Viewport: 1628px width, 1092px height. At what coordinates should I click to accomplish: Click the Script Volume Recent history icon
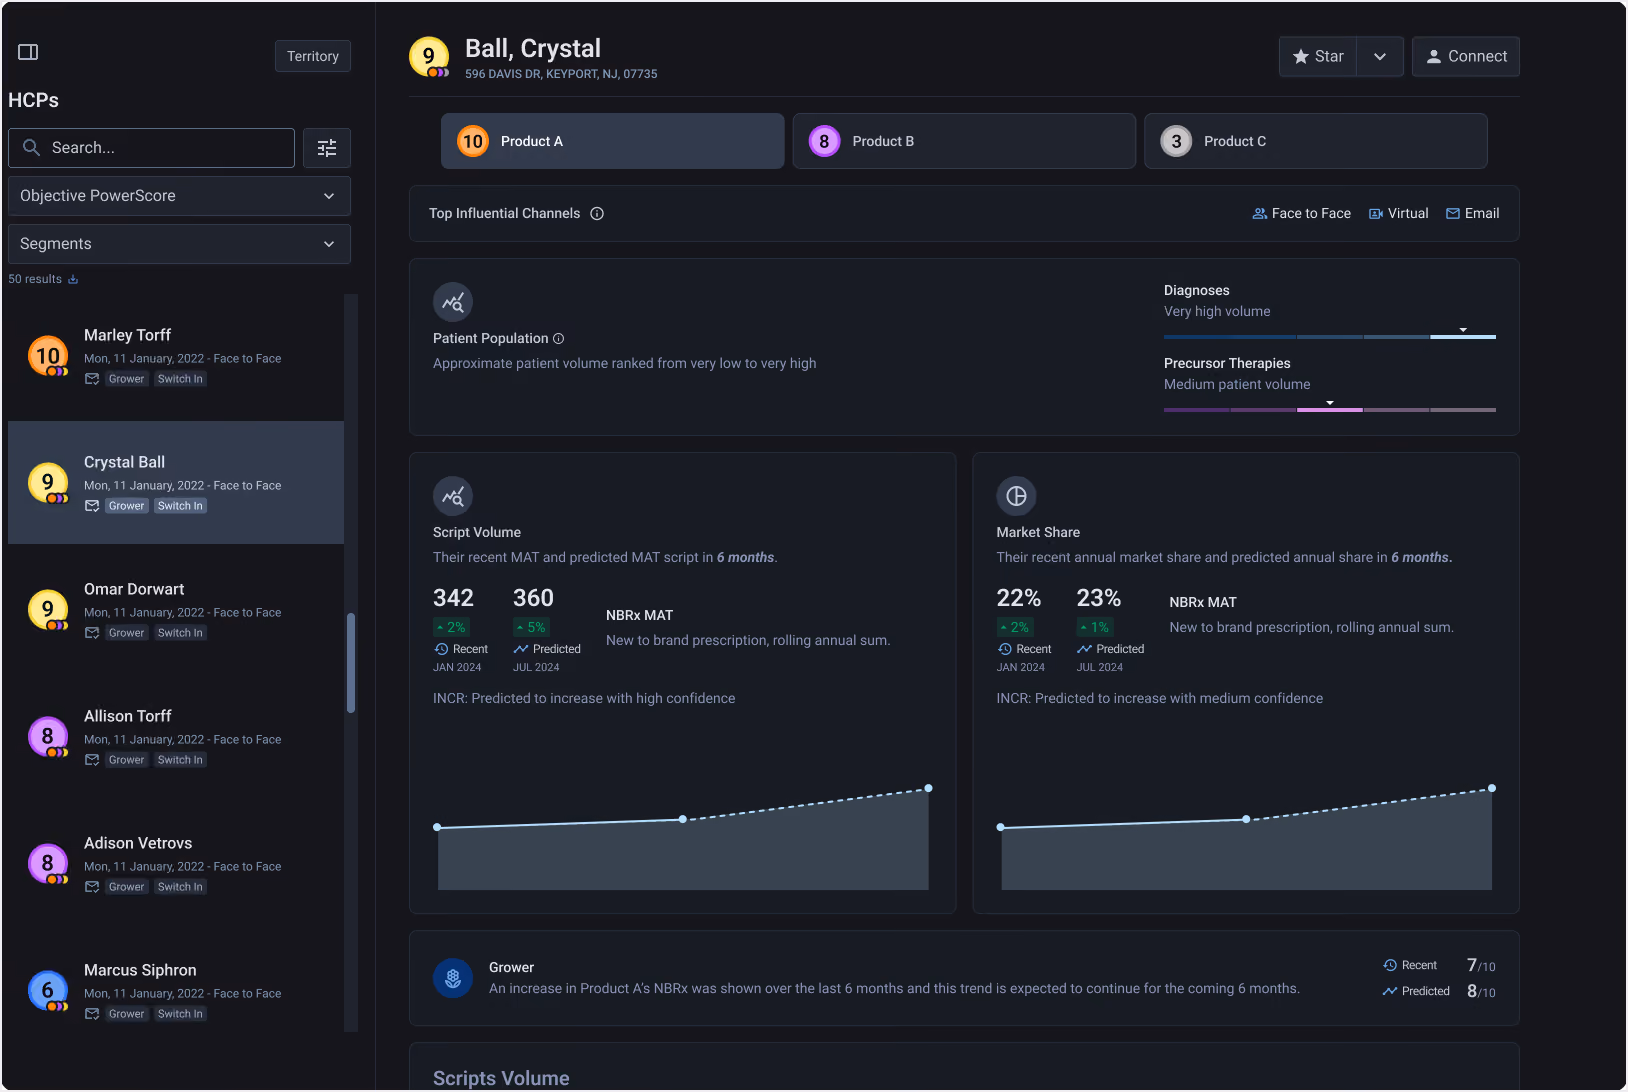point(441,650)
